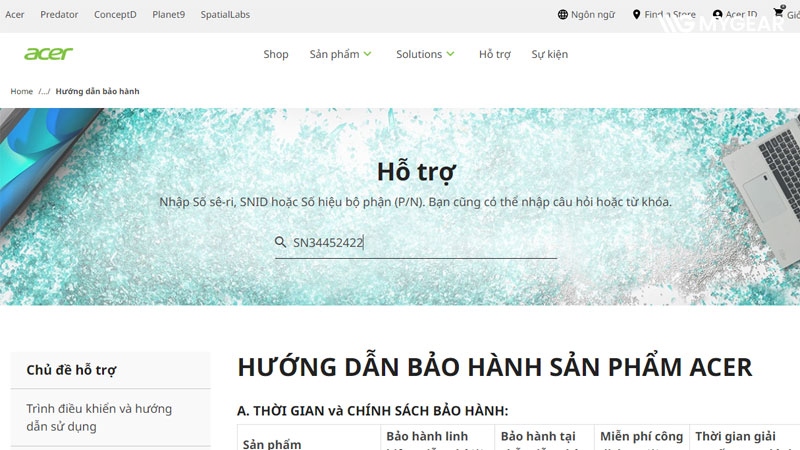Viewport: 800px width, 450px height.
Task: Go to Hỗ trợ in navigation
Action: click(494, 54)
